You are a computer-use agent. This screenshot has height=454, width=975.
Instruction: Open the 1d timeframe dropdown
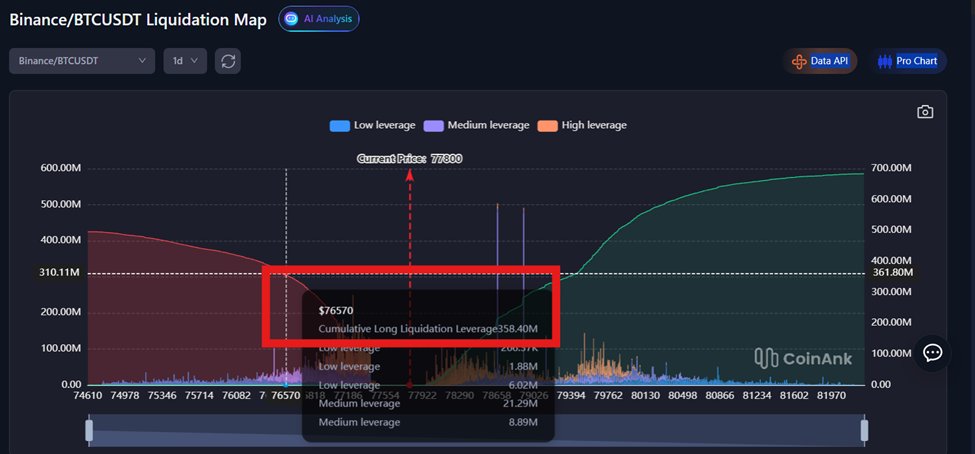pyautogui.click(x=185, y=61)
